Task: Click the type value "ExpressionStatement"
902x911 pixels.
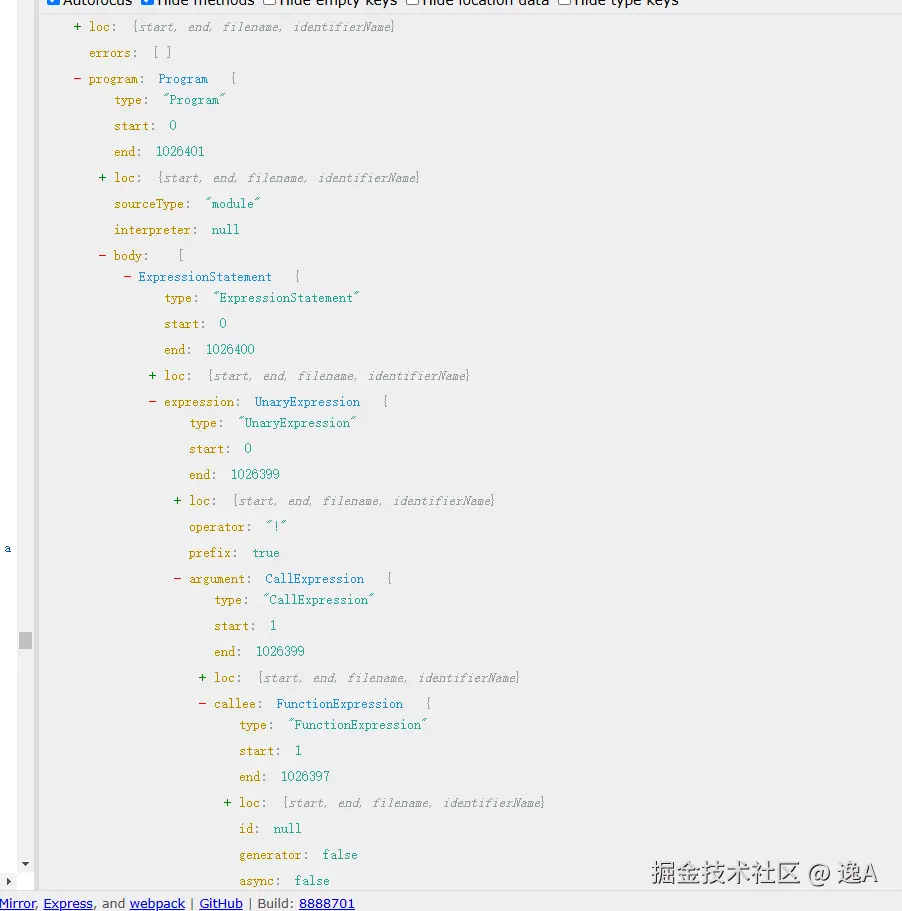Action: point(286,298)
